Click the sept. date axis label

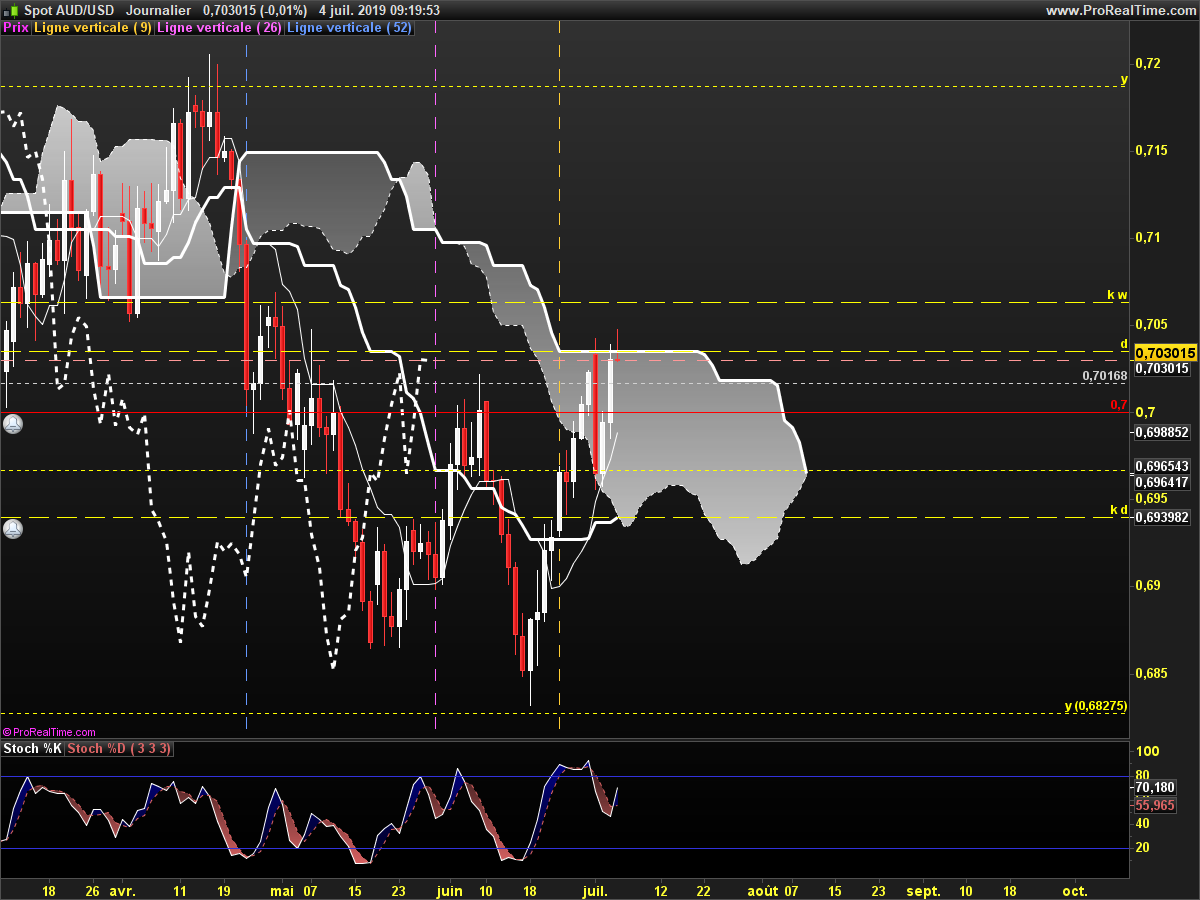click(x=924, y=890)
